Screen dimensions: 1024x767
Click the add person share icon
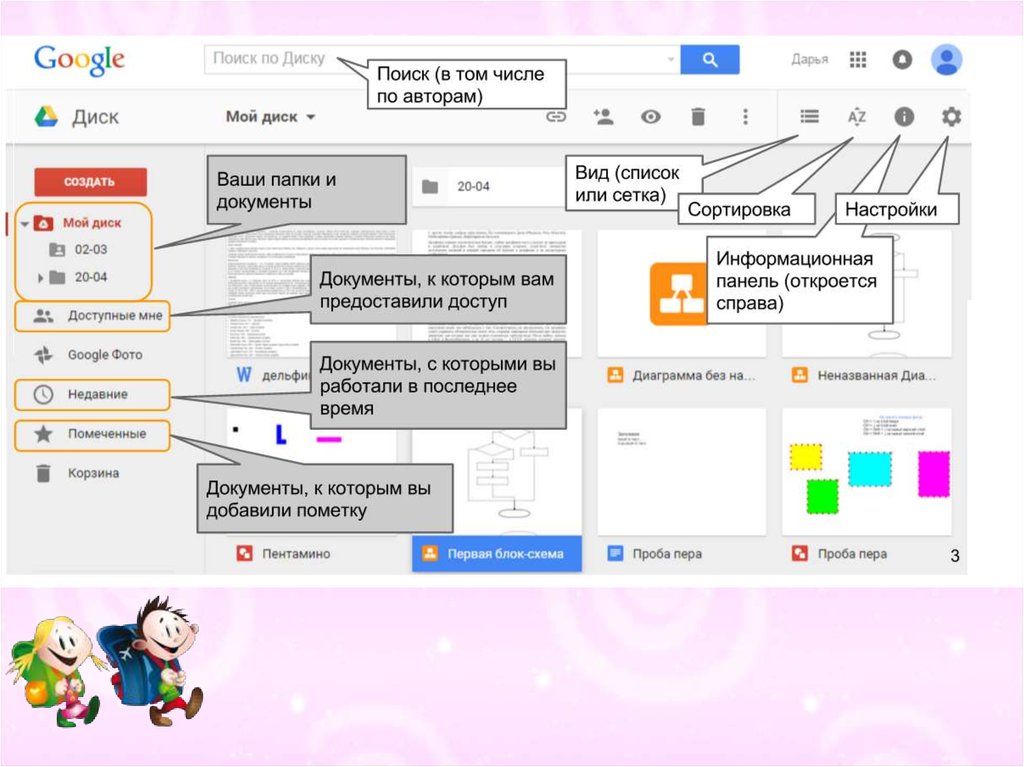603,117
